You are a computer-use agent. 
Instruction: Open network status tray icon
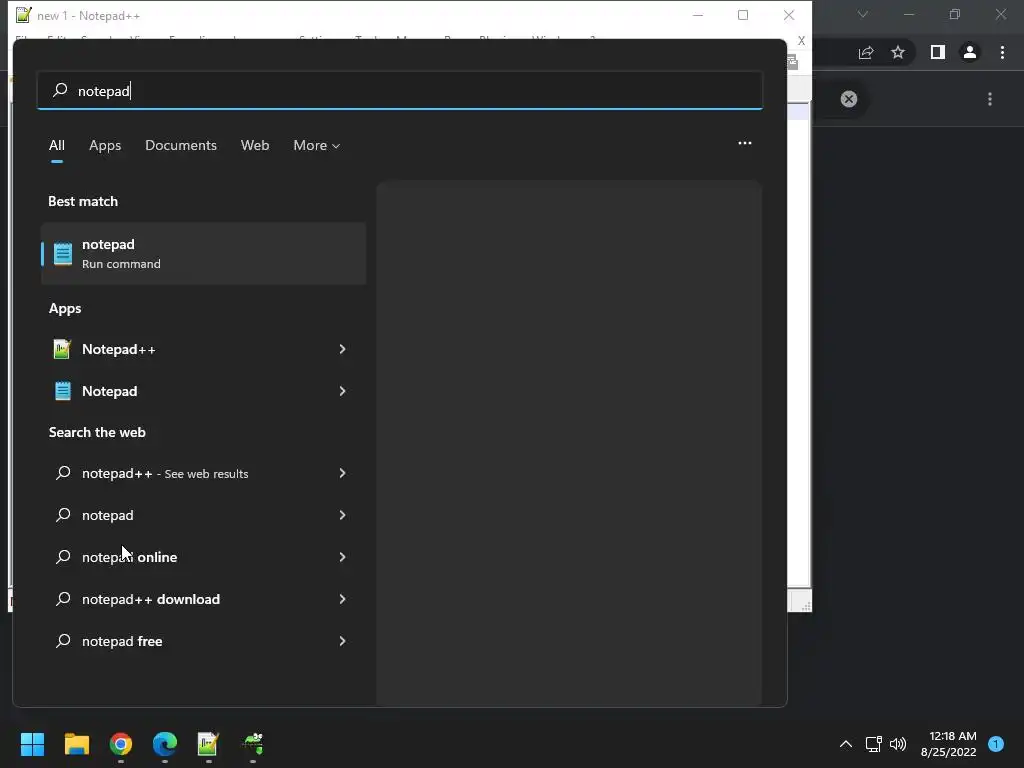(873, 744)
